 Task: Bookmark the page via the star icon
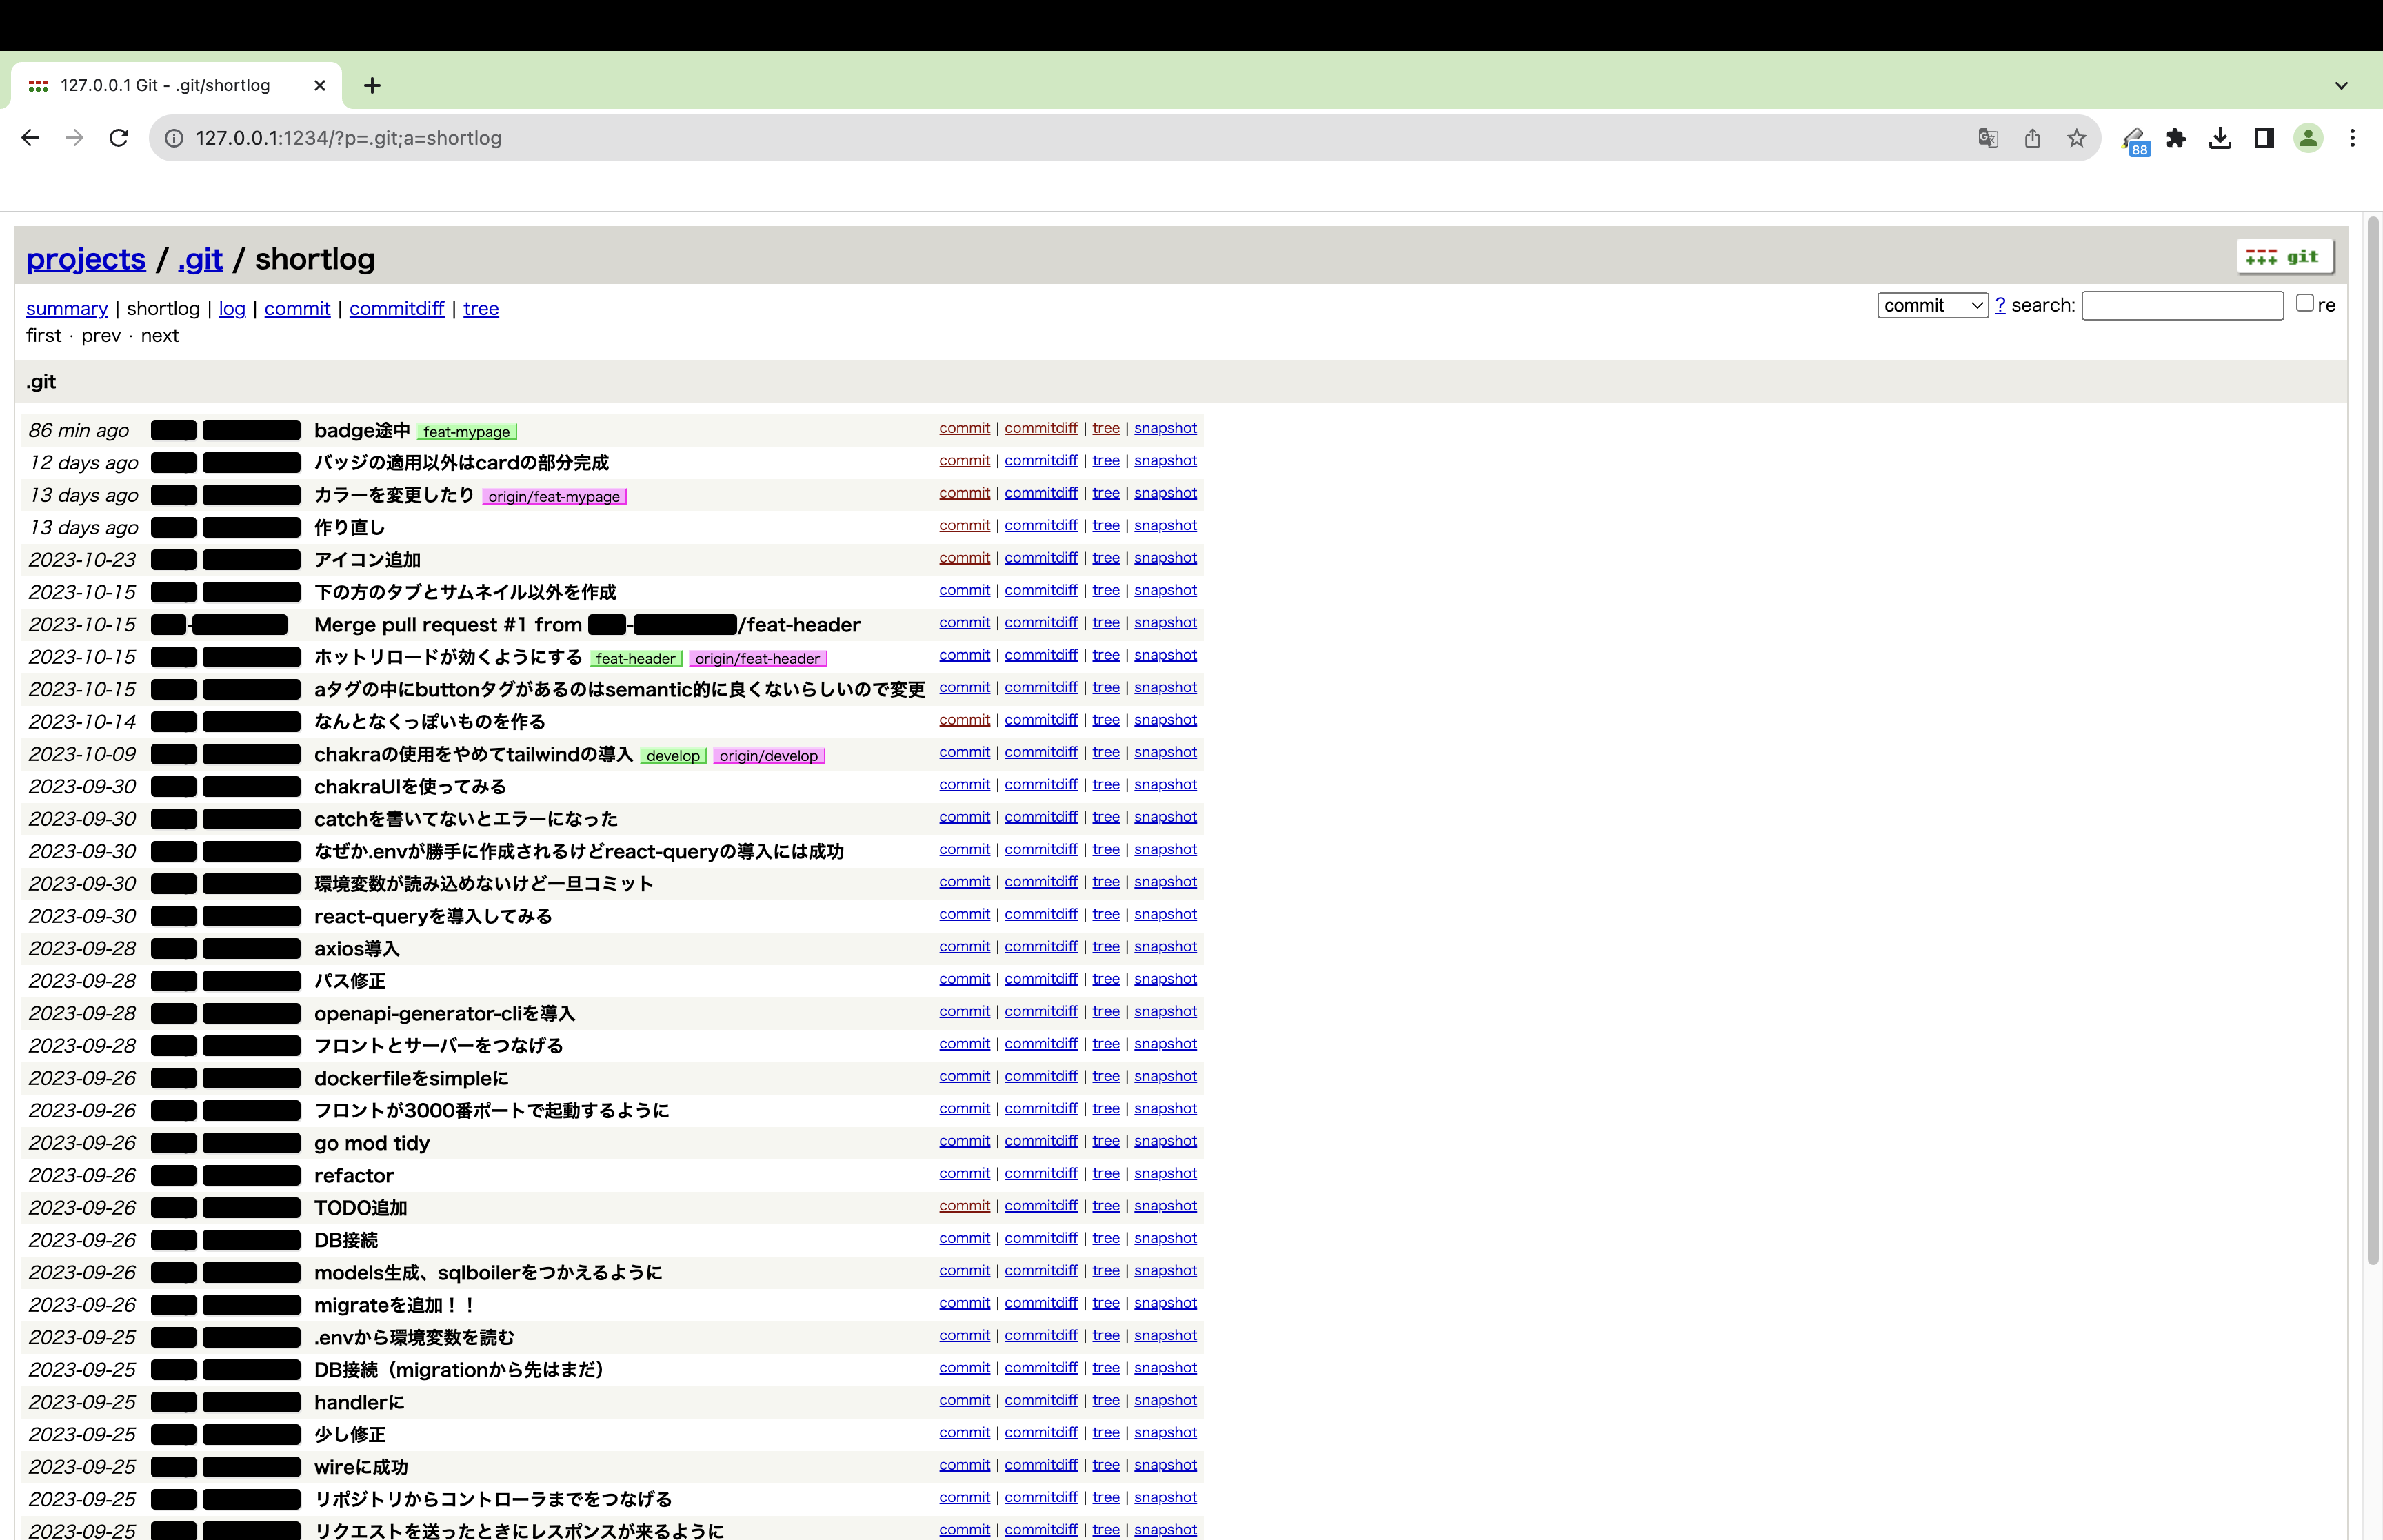click(2076, 138)
